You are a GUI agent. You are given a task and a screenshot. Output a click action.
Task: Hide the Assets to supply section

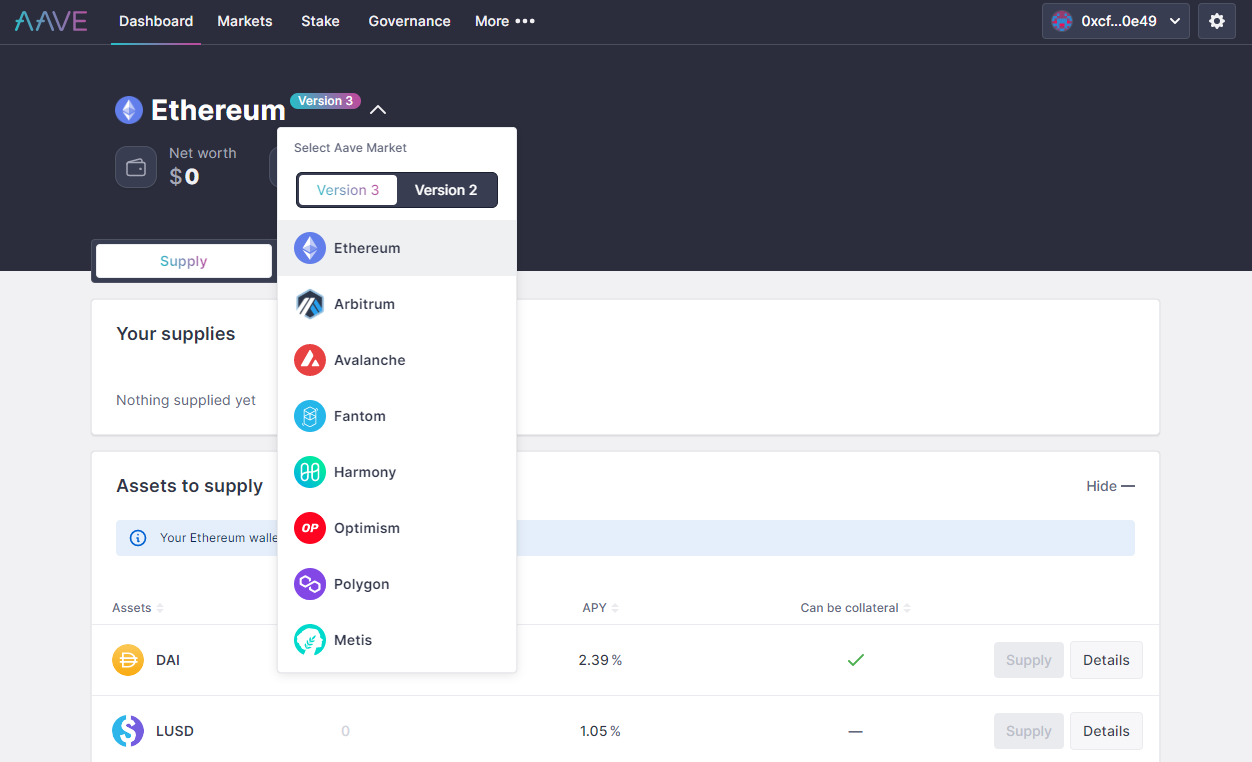[x=1111, y=486]
